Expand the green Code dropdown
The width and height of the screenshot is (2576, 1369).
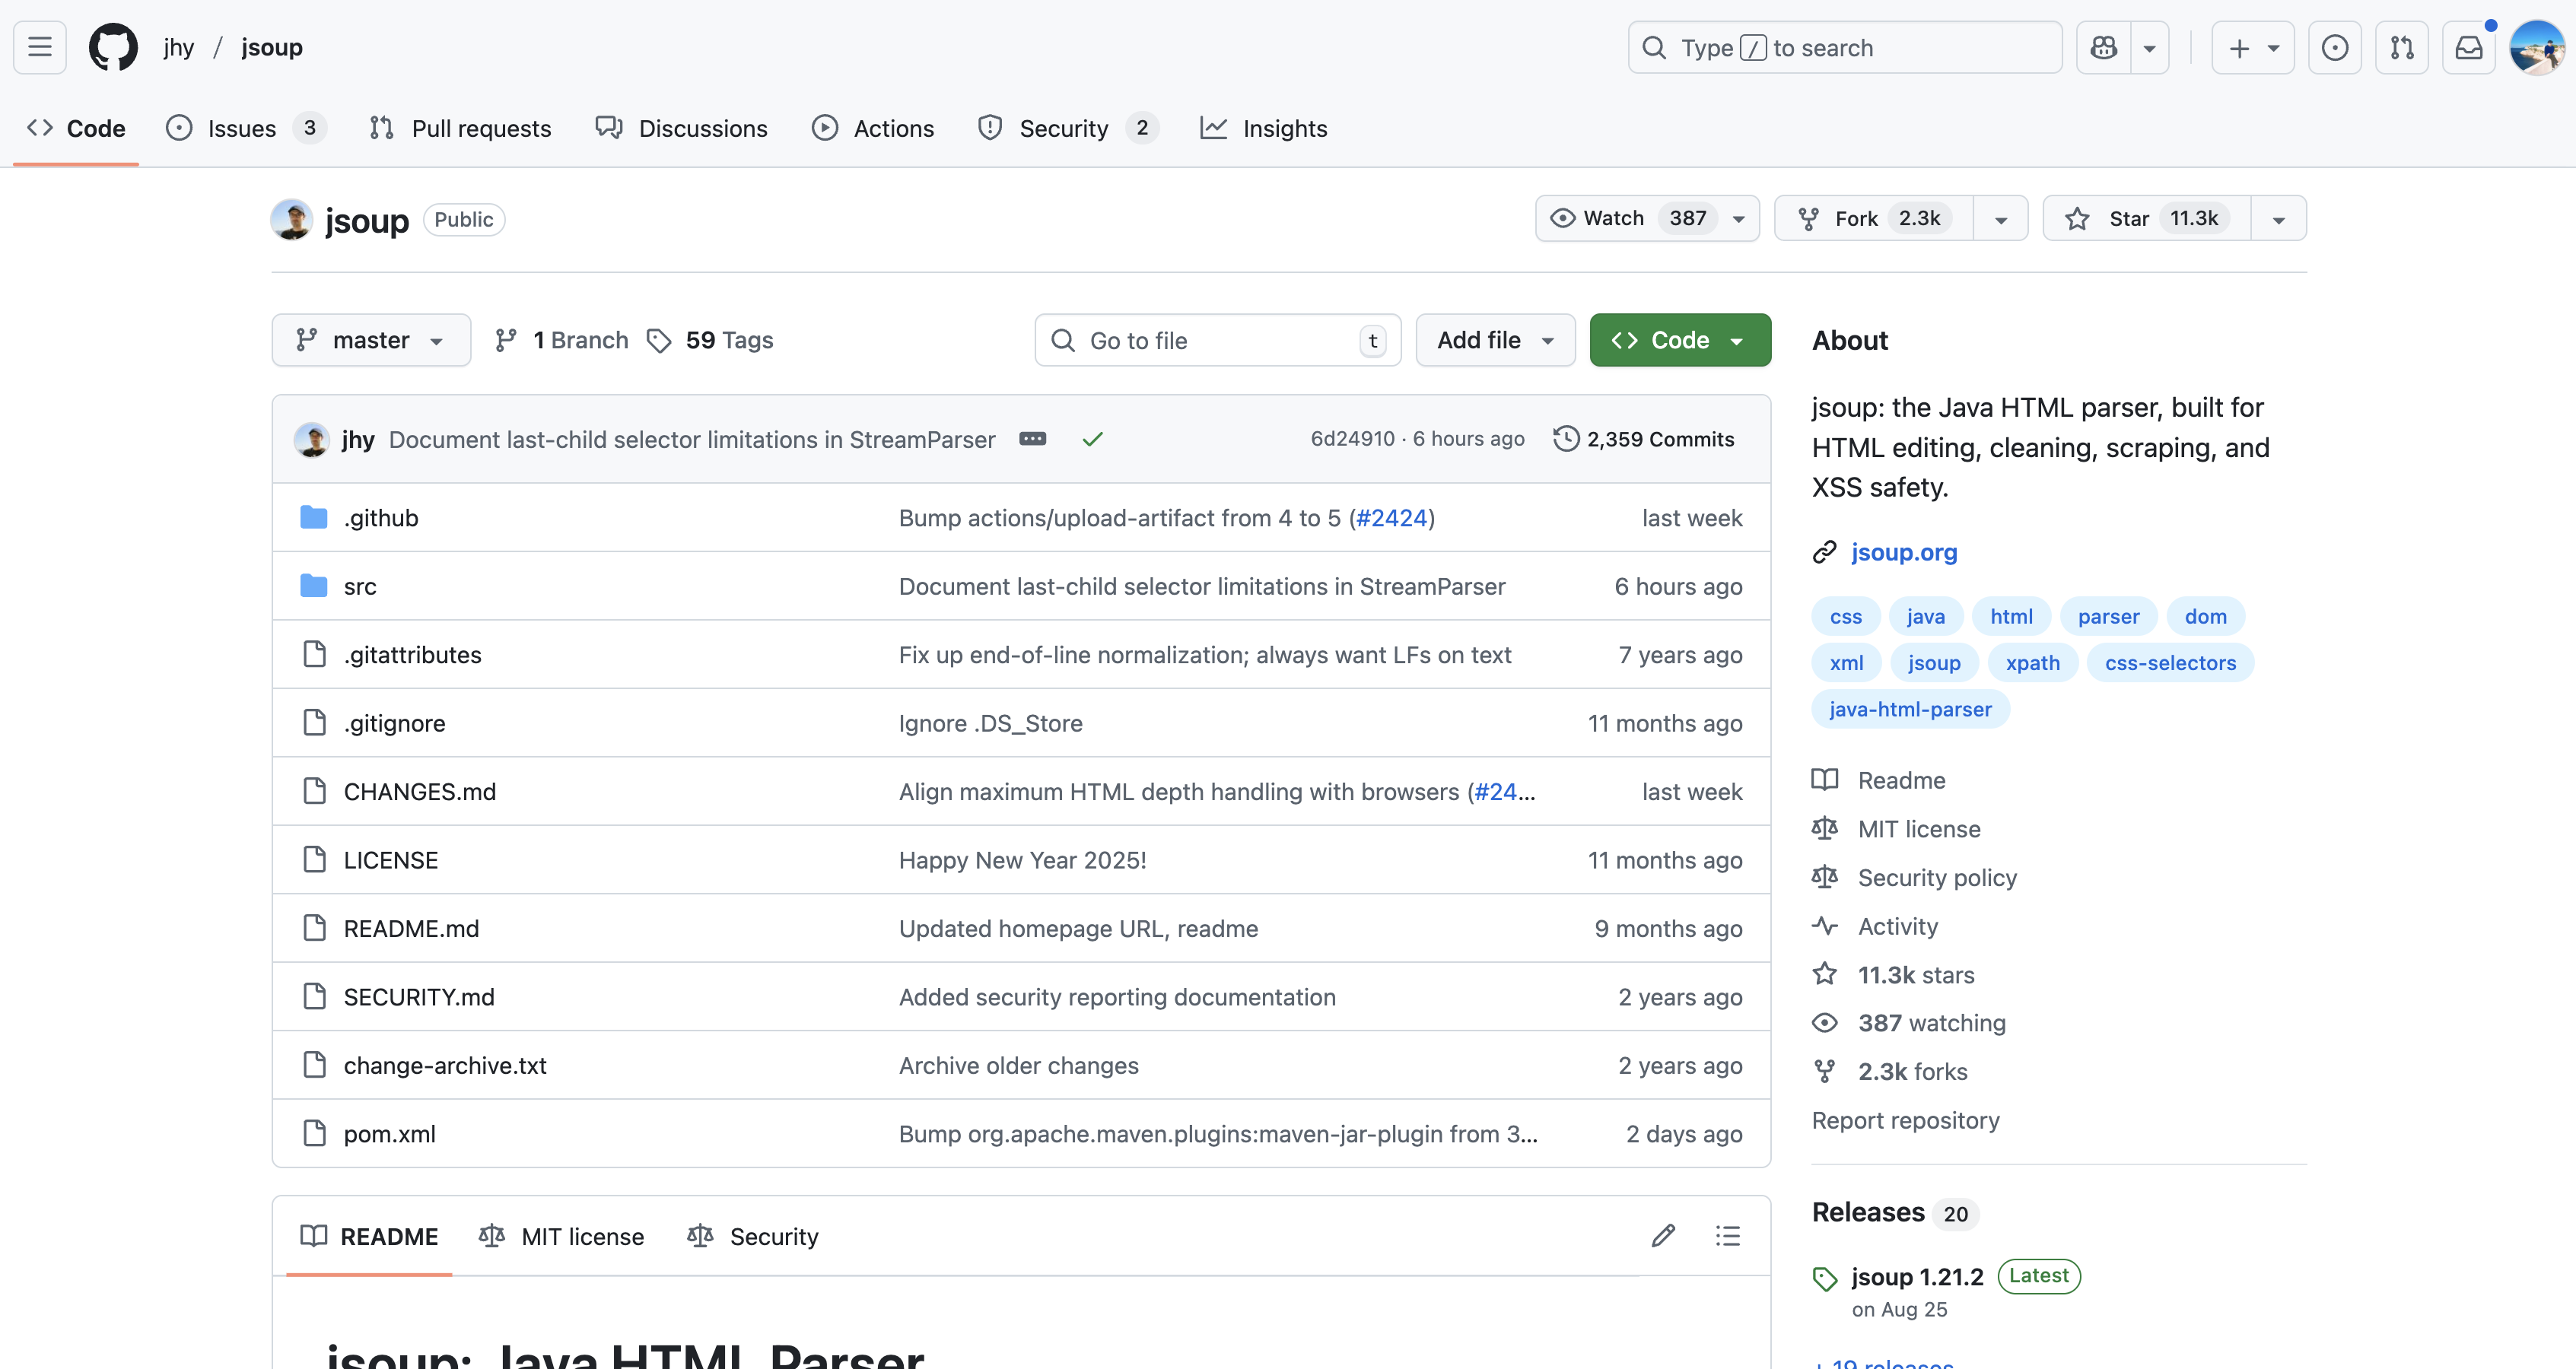(1680, 340)
